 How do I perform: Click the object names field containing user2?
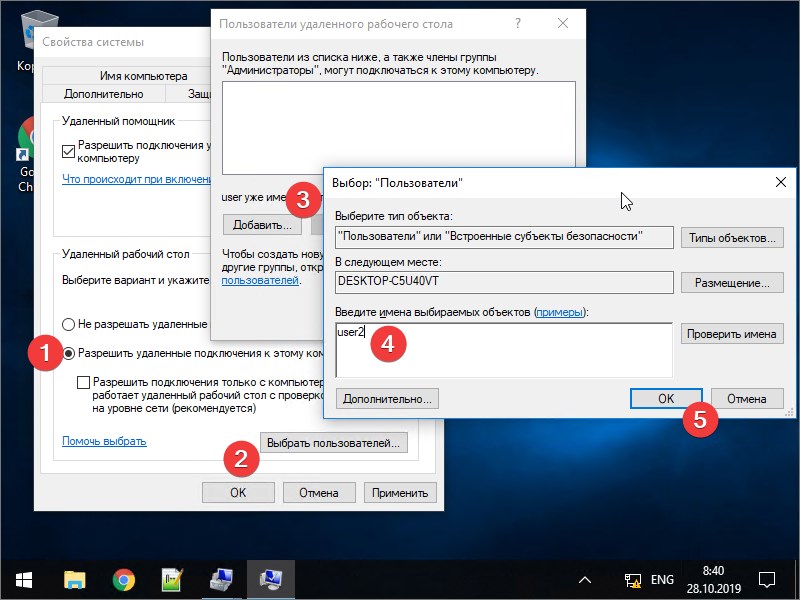(x=504, y=350)
